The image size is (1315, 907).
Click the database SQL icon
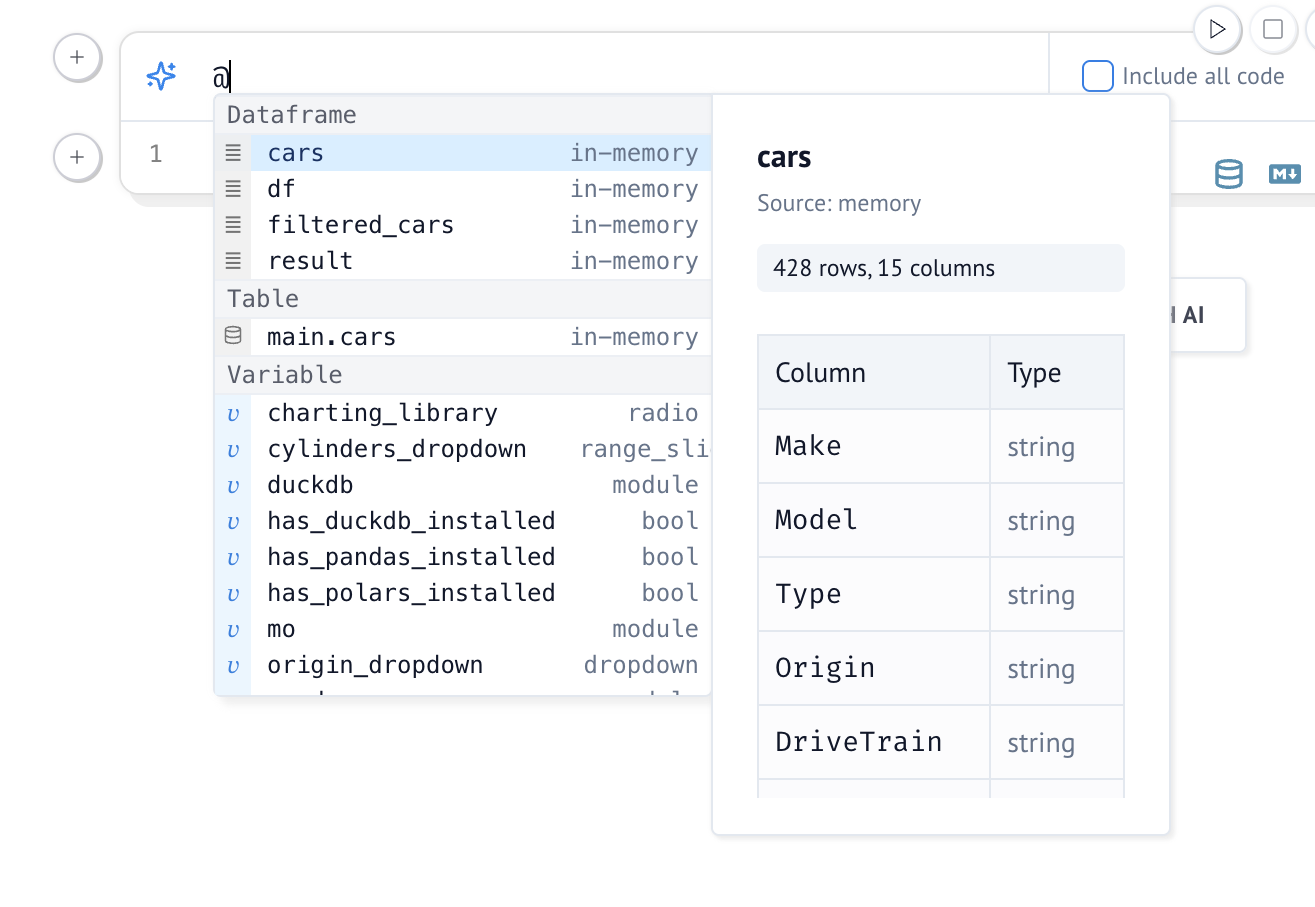pyautogui.click(x=1228, y=174)
